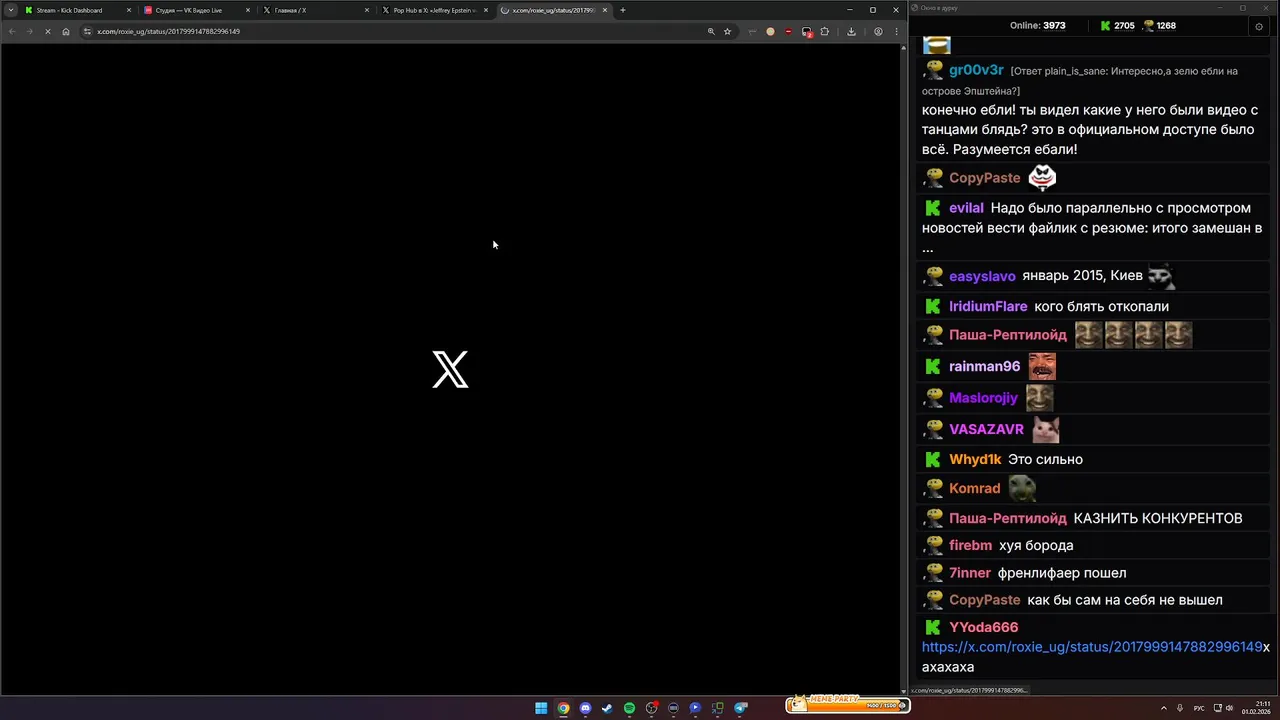Open Chrome extensions puzzle icon

(x=825, y=31)
